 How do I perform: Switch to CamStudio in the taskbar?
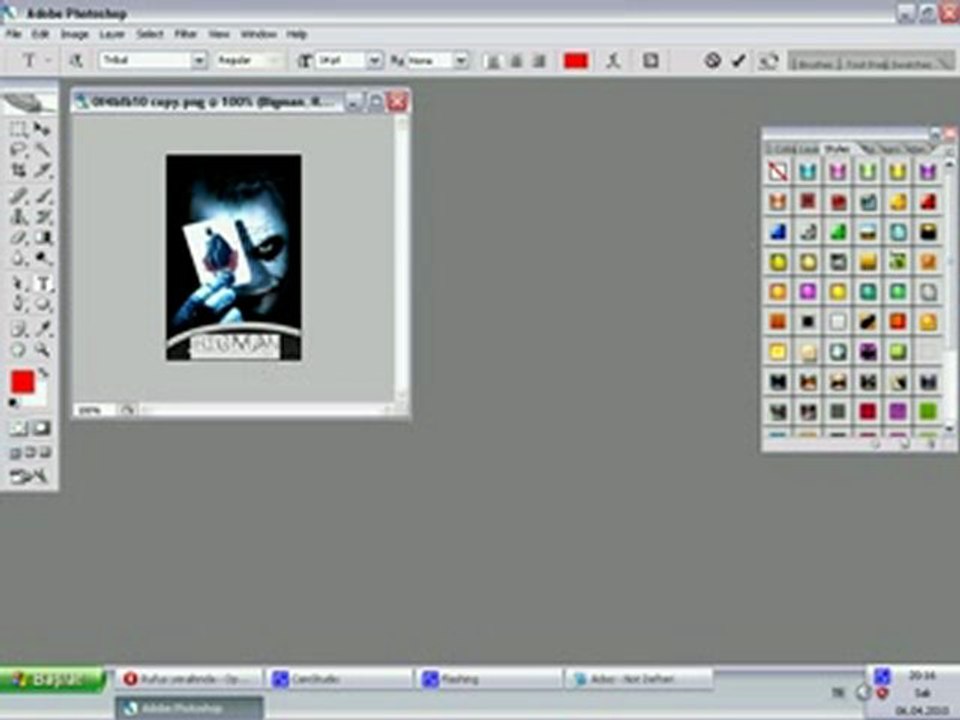[x=340, y=679]
